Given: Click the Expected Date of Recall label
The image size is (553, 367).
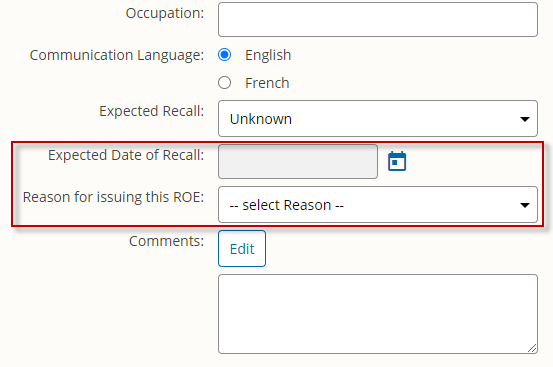Looking at the screenshot, I should pyautogui.click(x=126, y=155).
